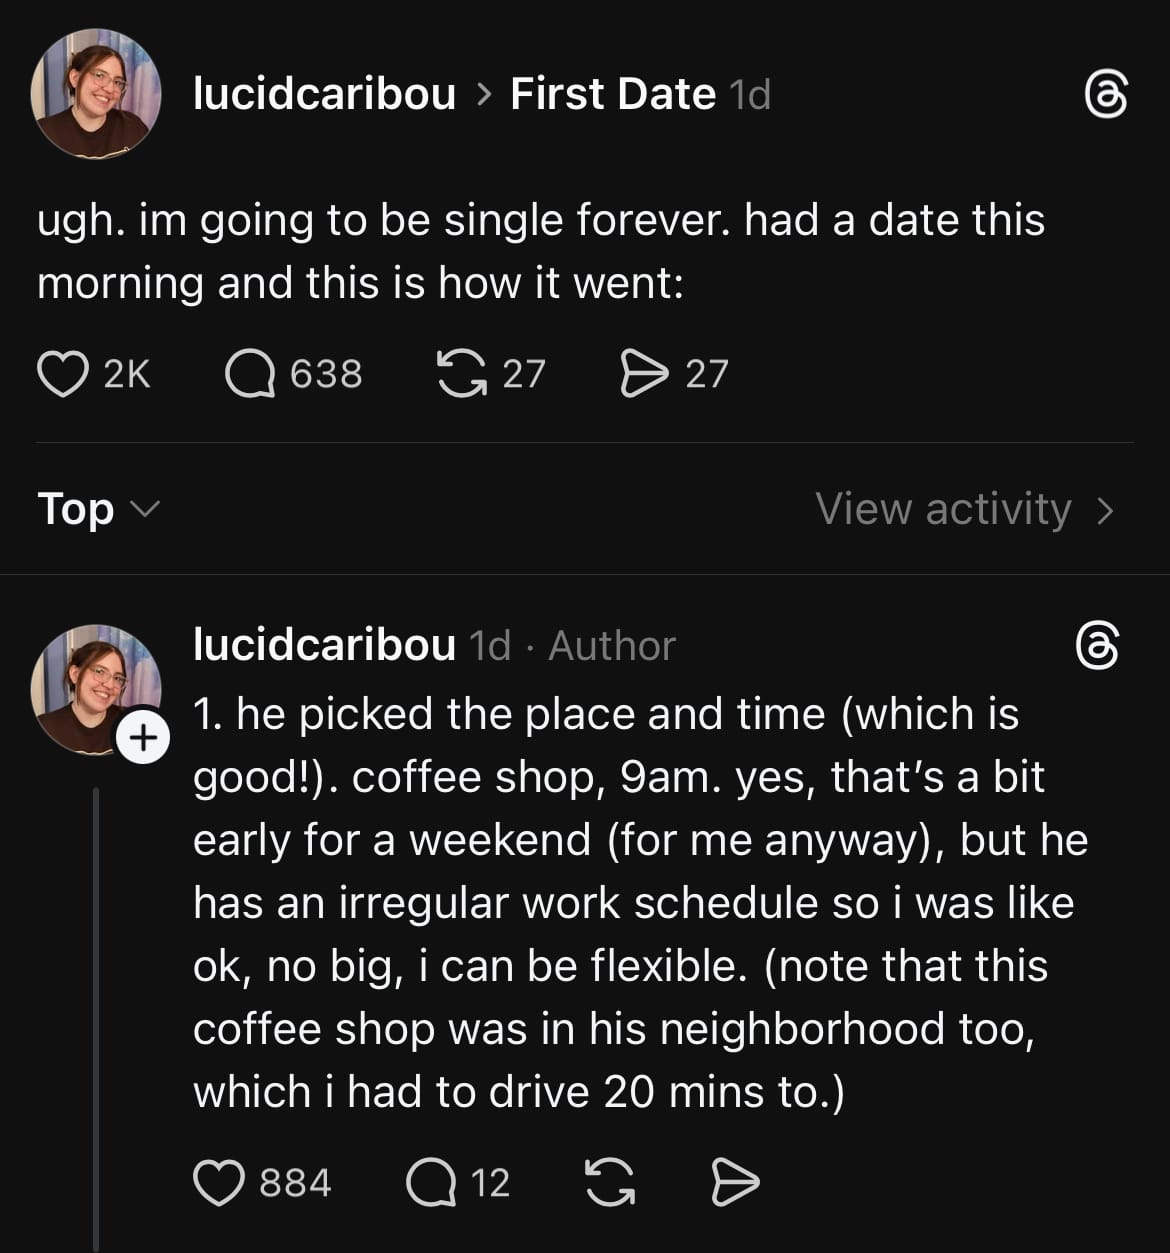The width and height of the screenshot is (1170, 1253).
Task: Expand the Top sort dropdown
Action: coord(97,509)
